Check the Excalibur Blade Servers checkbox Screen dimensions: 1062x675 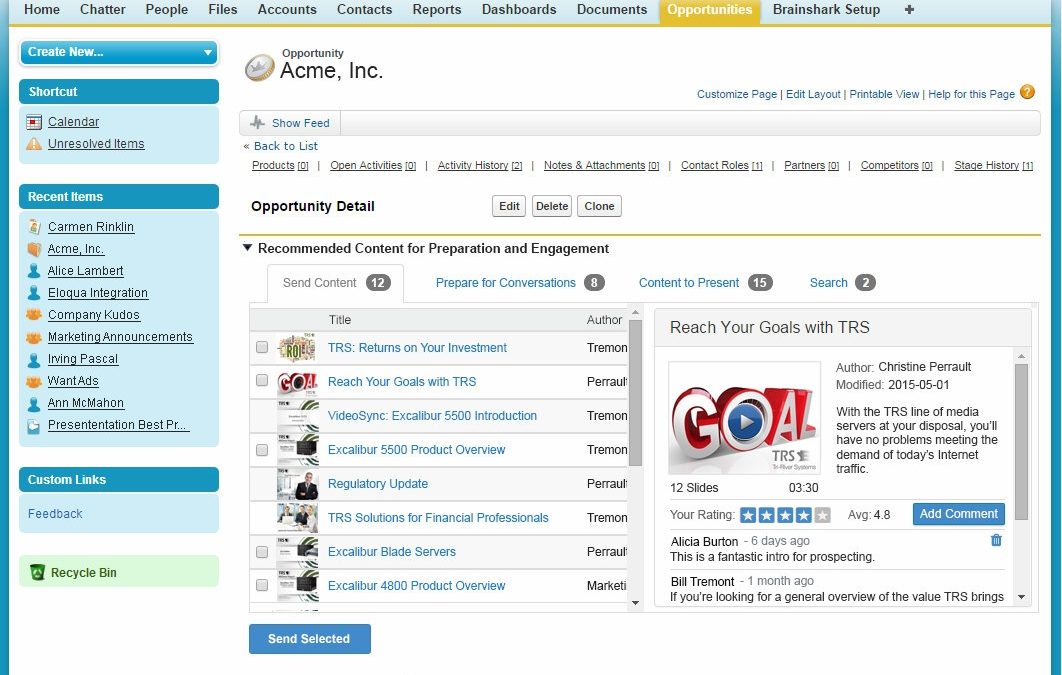(x=262, y=552)
